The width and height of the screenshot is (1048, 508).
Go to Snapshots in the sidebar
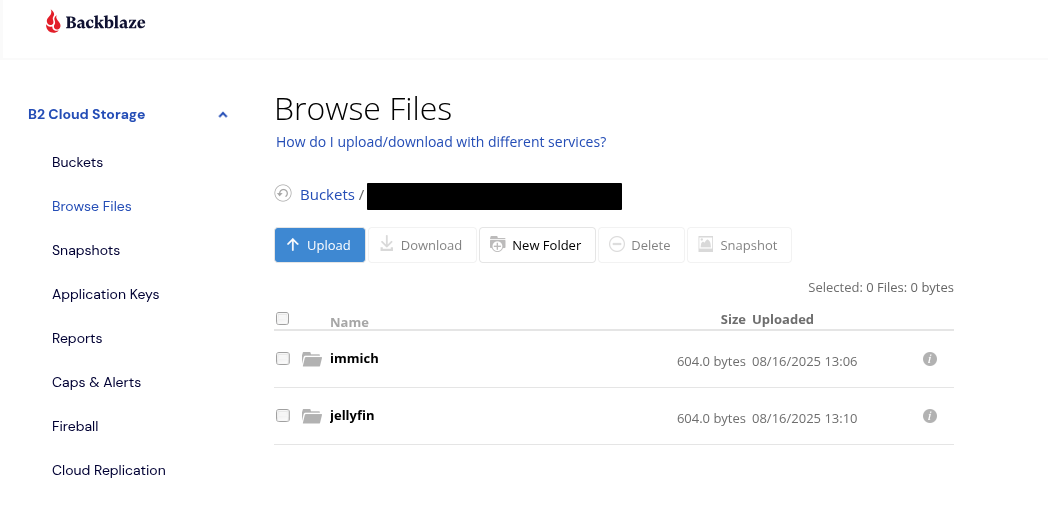[86, 250]
